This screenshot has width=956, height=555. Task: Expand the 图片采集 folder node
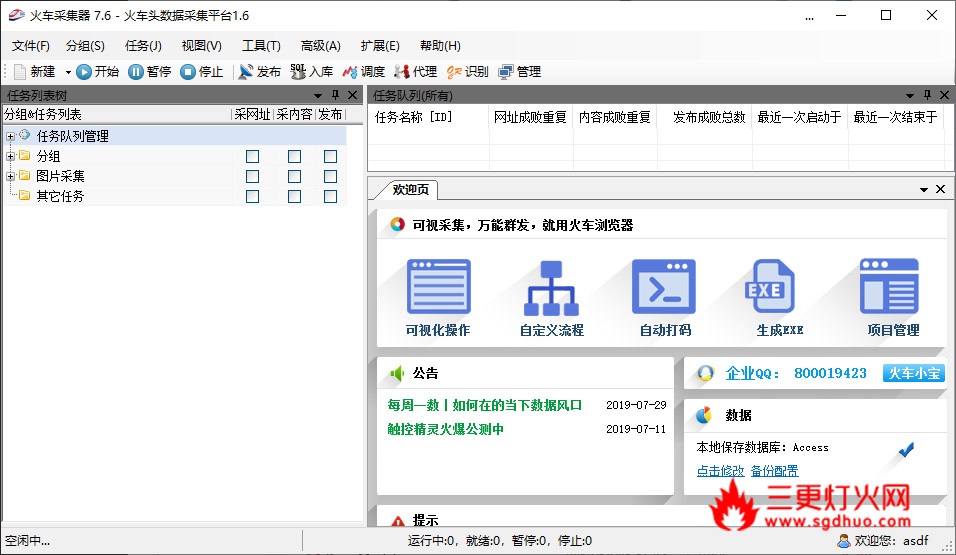(x=10, y=177)
